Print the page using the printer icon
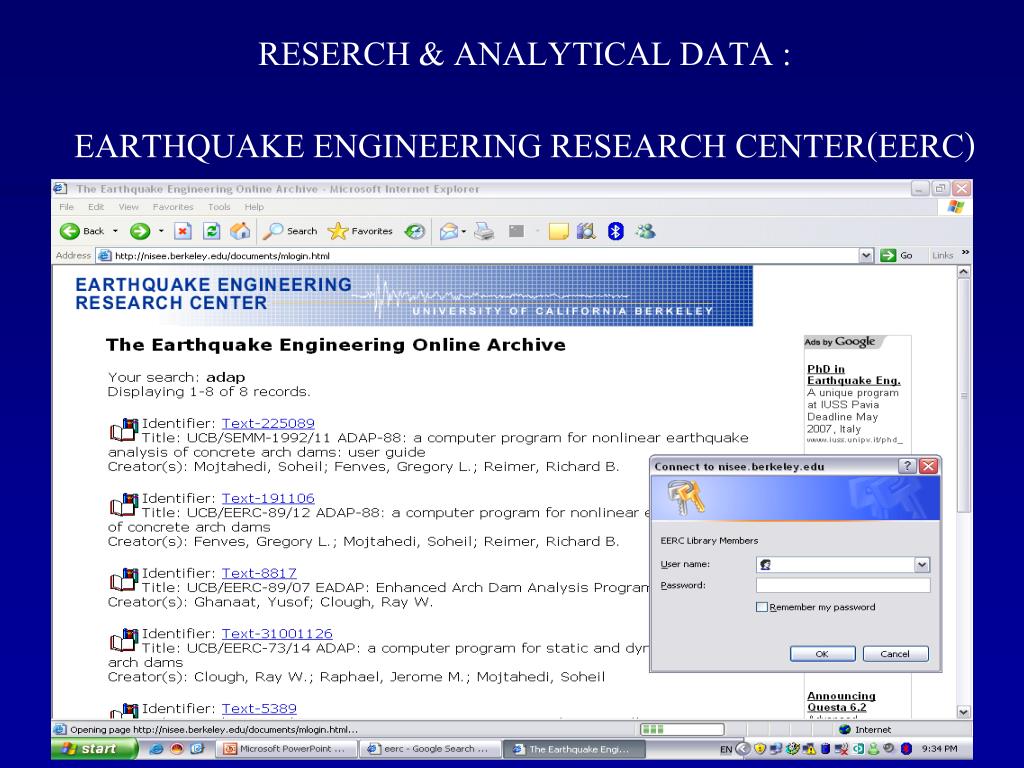 point(484,231)
